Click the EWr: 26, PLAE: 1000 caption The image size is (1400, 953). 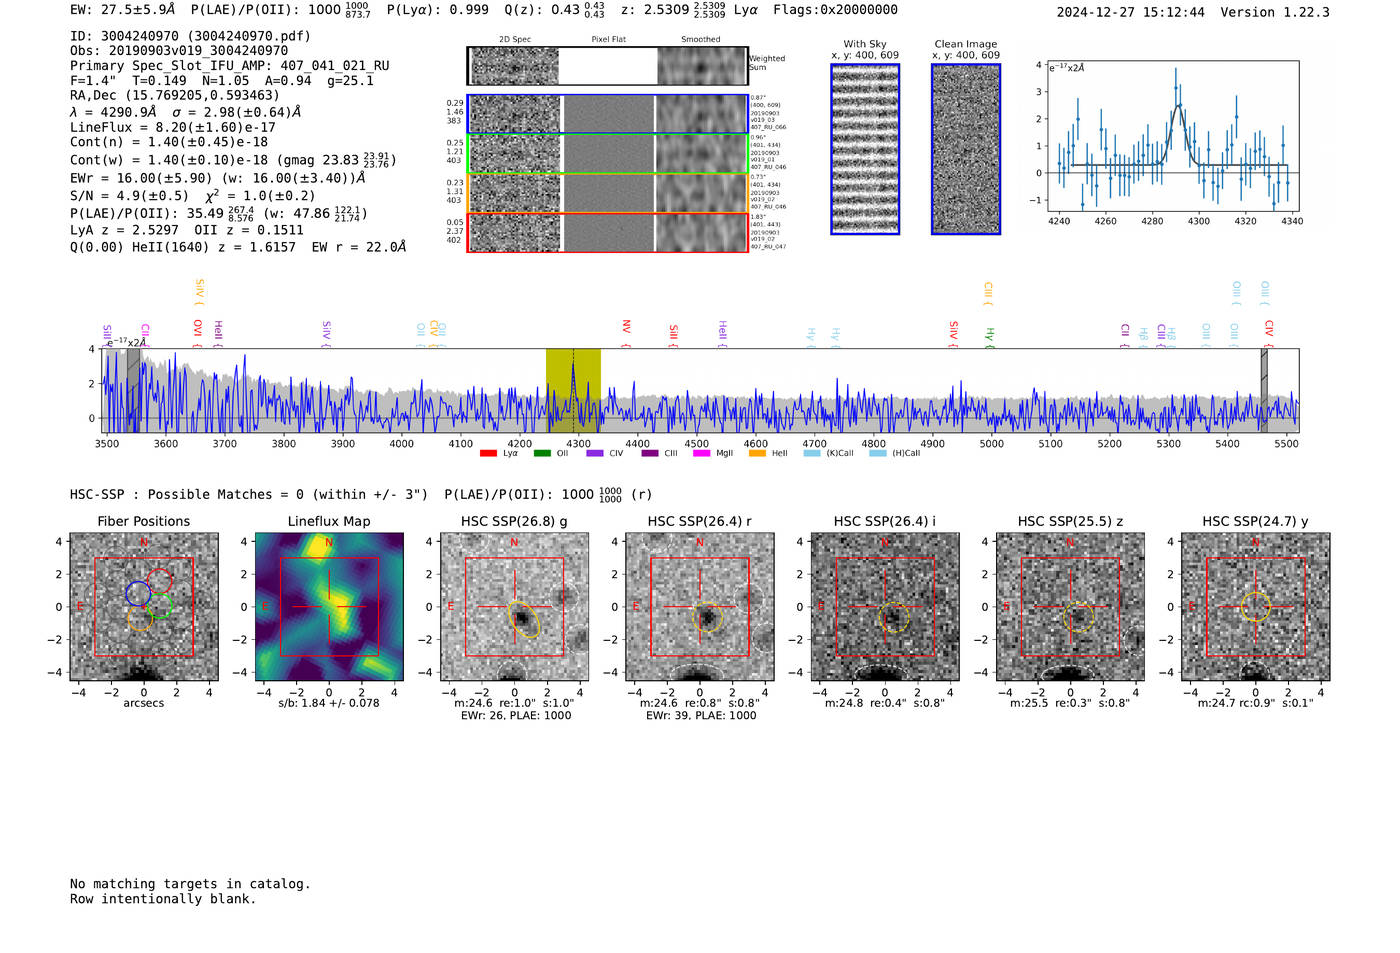[516, 716]
